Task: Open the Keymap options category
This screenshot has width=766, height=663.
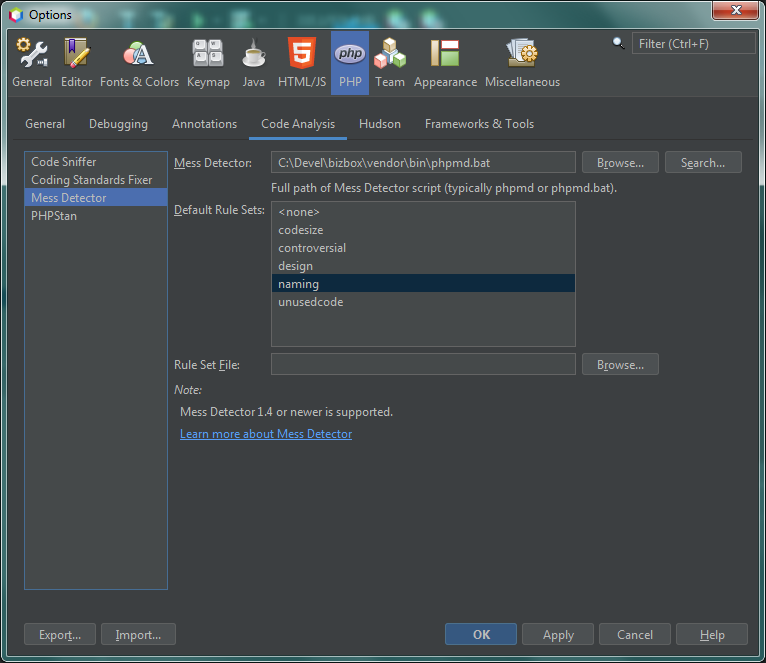Action: (x=208, y=64)
